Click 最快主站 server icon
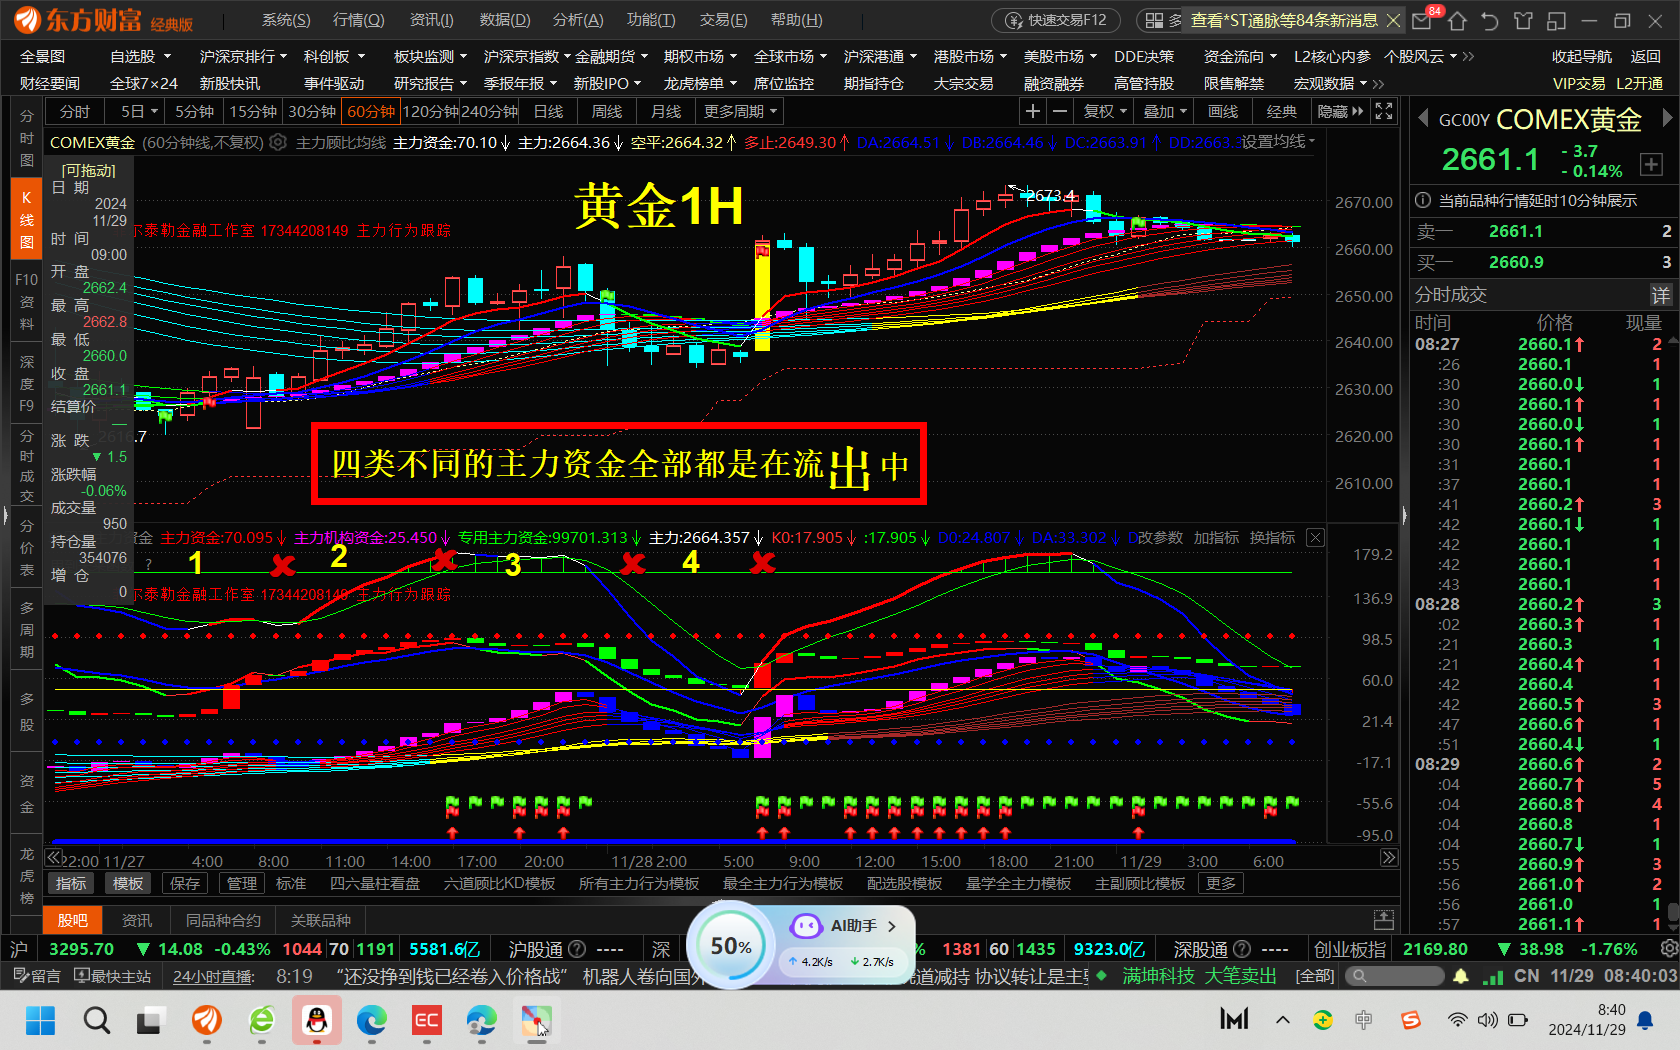The height and width of the screenshot is (1050, 1680). click(x=113, y=976)
